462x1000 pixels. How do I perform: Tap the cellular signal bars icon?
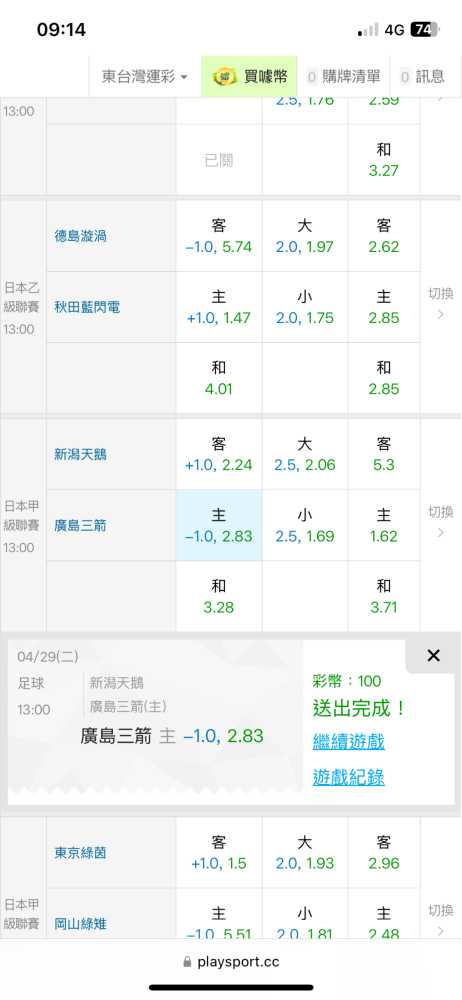click(x=368, y=29)
